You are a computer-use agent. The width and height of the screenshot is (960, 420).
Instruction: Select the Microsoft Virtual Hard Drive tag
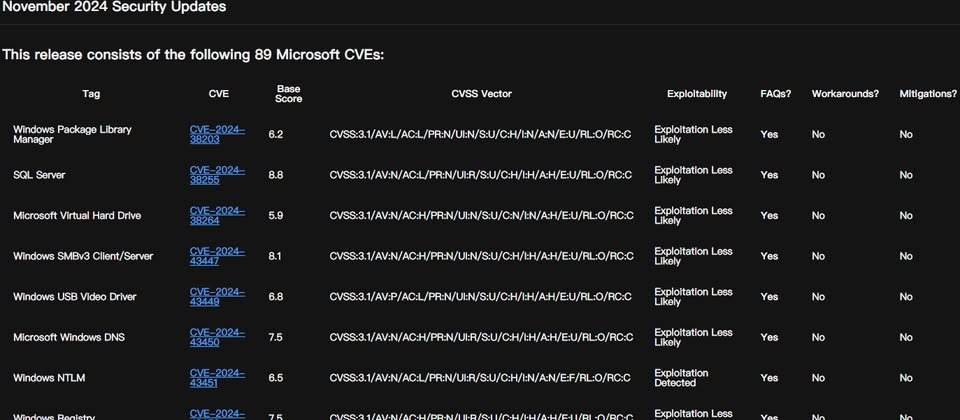coord(77,216)
